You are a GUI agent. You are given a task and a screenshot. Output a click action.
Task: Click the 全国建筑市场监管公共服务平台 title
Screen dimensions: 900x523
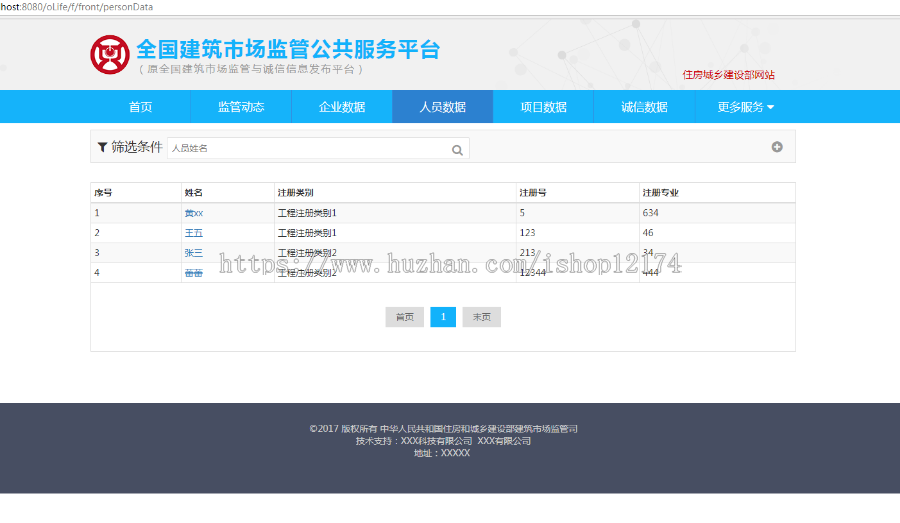tap(288, 49)
